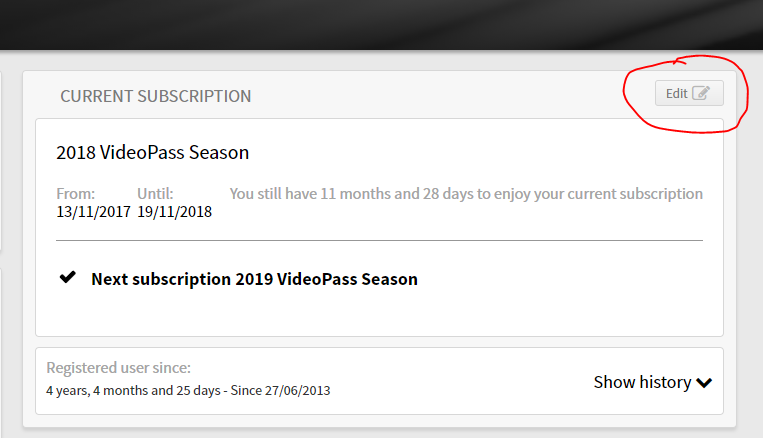Click the Until date 19/11/2018
The height and width of the screenshot is (438, 763).
pos(174,212)
